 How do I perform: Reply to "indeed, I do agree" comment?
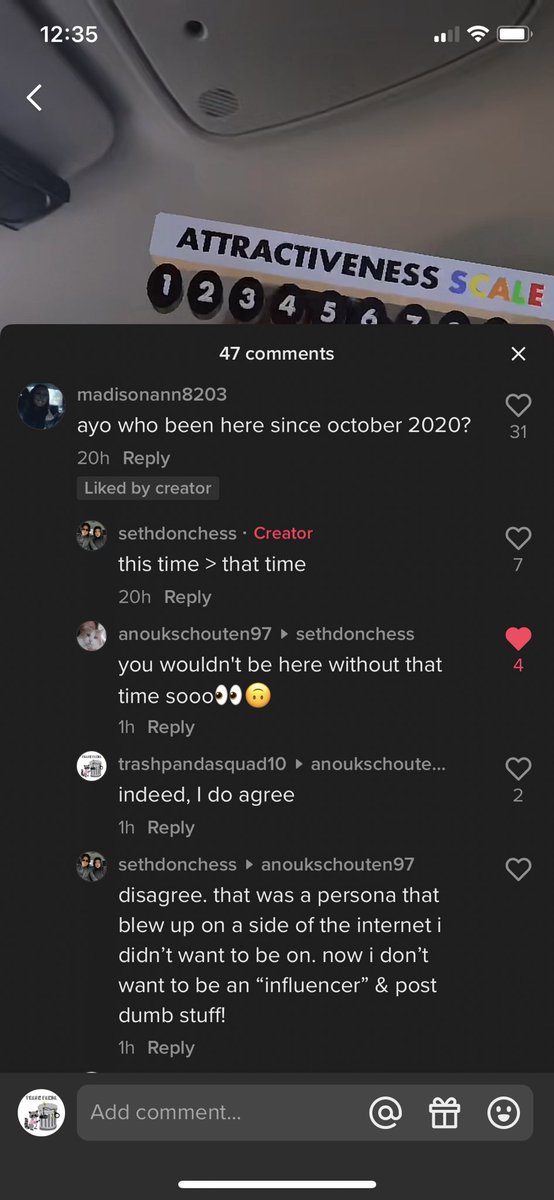point(170,828)
